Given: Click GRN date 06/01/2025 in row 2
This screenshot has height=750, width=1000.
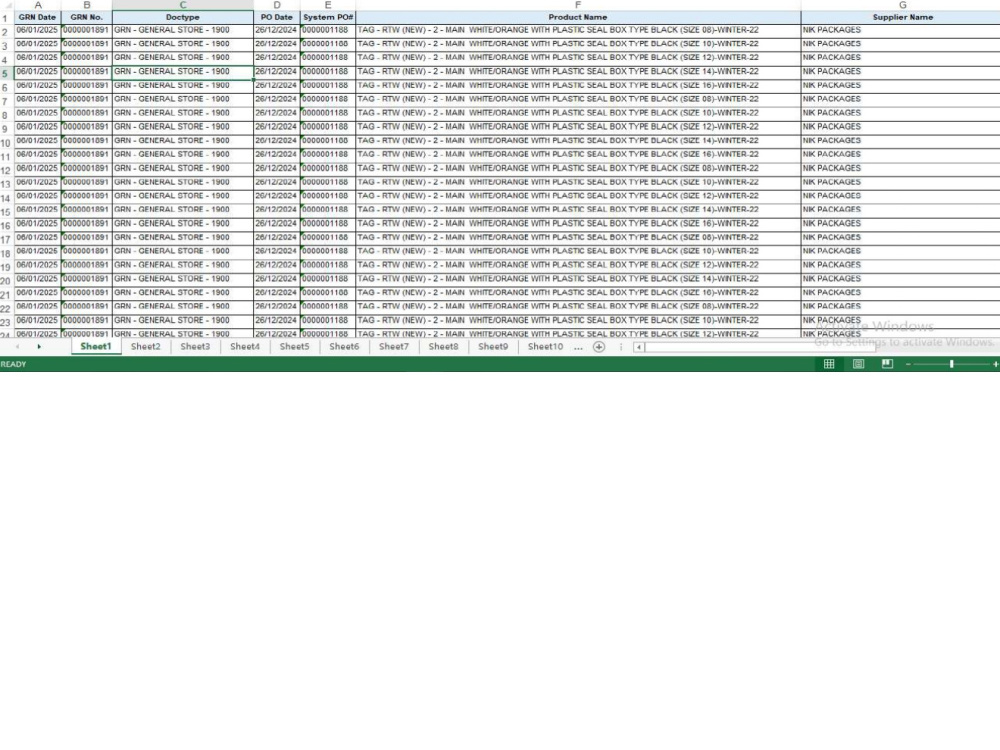Looking at the screenshot, I should coord(37,30).
